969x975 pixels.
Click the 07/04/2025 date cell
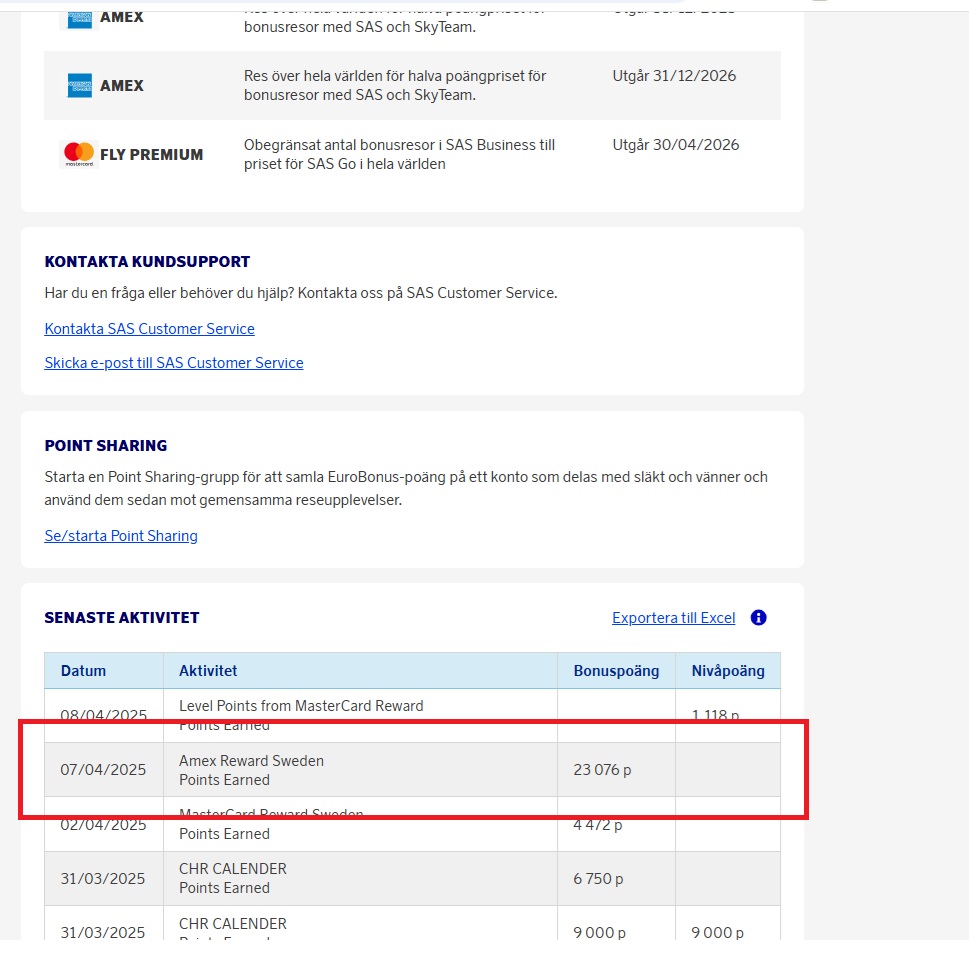click(103, 770)
